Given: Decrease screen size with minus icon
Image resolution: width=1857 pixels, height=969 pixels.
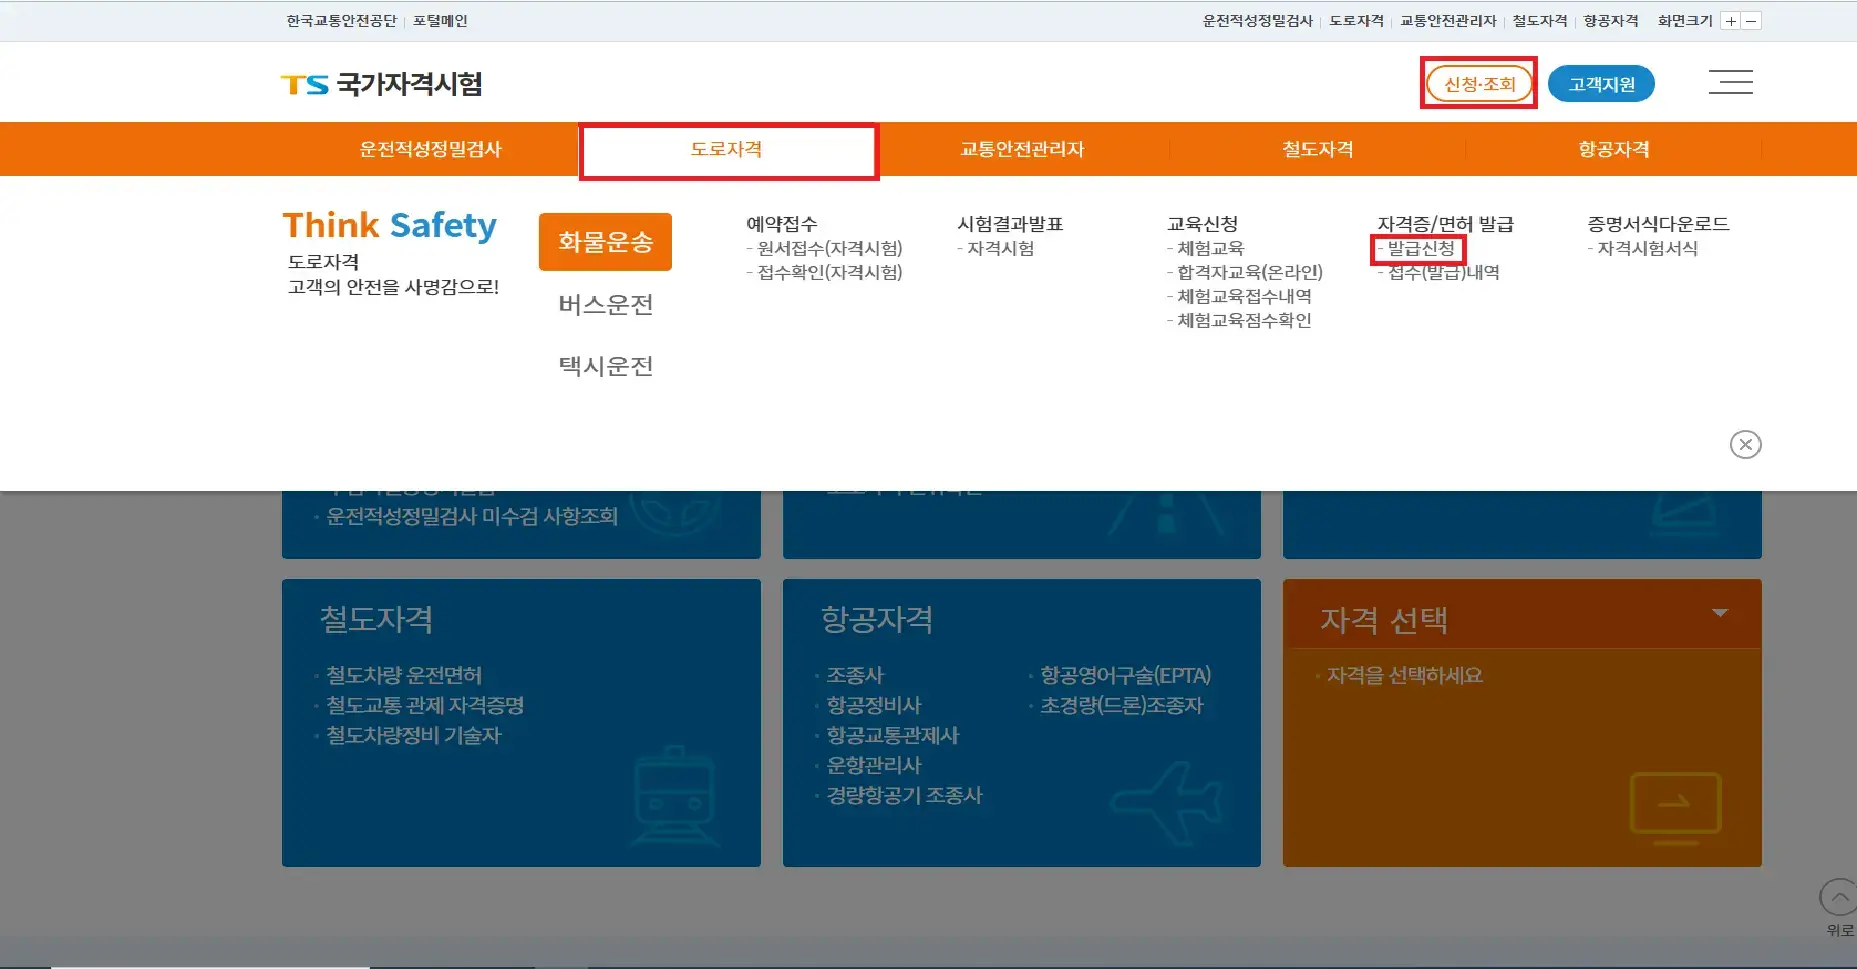Looking at the screenshot, I should (1751, 21).
